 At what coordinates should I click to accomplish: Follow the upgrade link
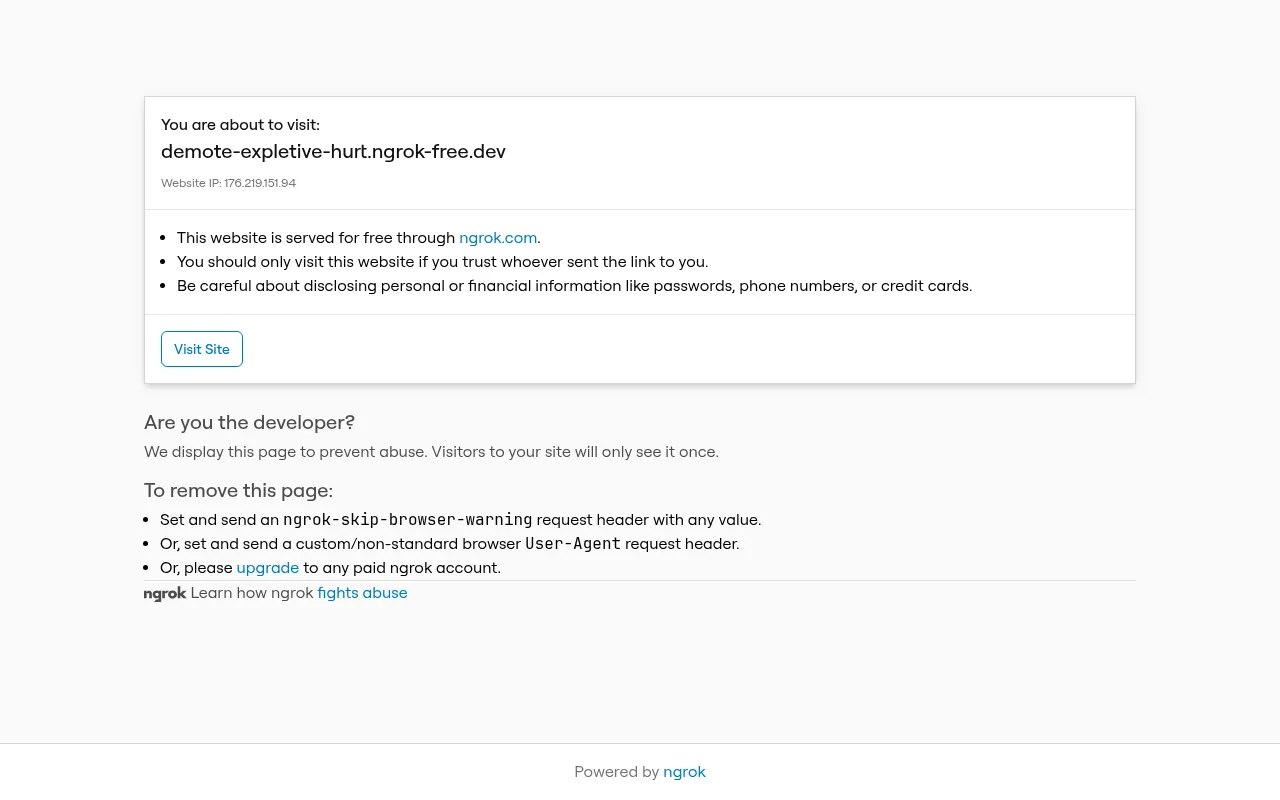(268, 568)
